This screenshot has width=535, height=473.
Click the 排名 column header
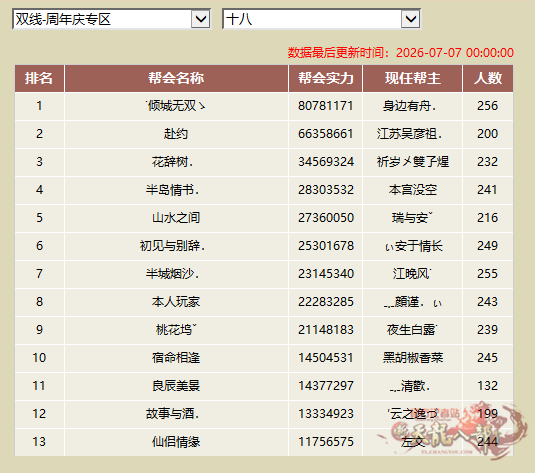click(x=39, y=78)
